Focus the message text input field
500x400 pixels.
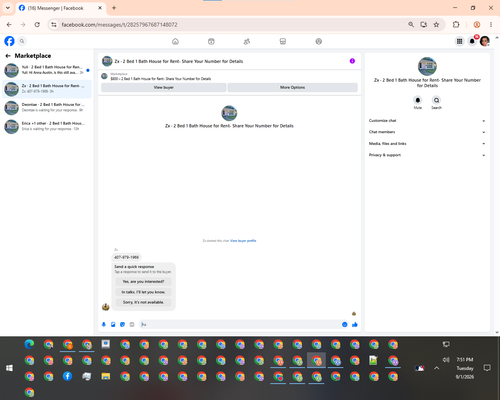click(x=239, y=324)
